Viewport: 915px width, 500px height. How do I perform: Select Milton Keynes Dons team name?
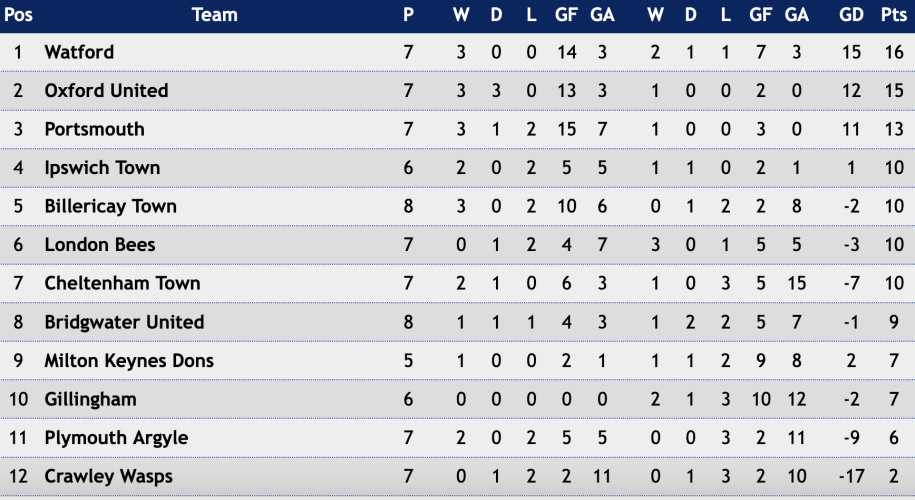tap(129, 361)
